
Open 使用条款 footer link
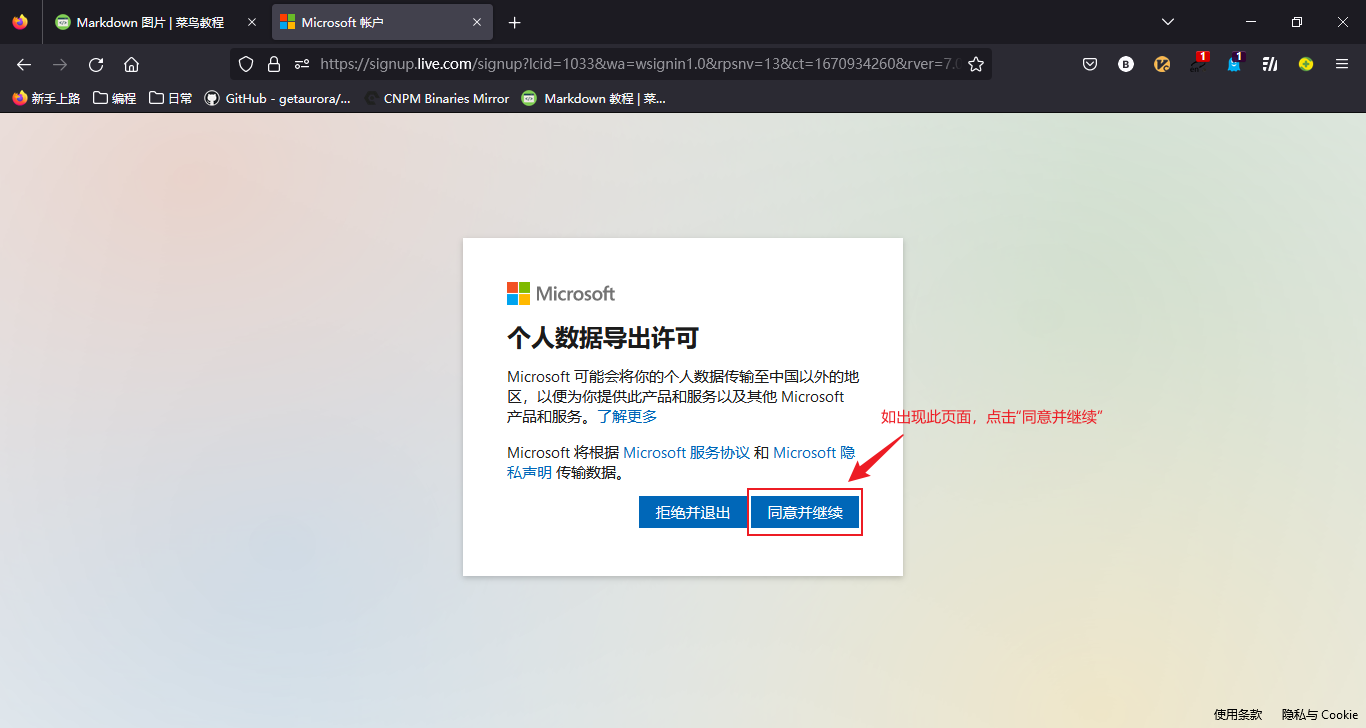(x=1238, y=714)
